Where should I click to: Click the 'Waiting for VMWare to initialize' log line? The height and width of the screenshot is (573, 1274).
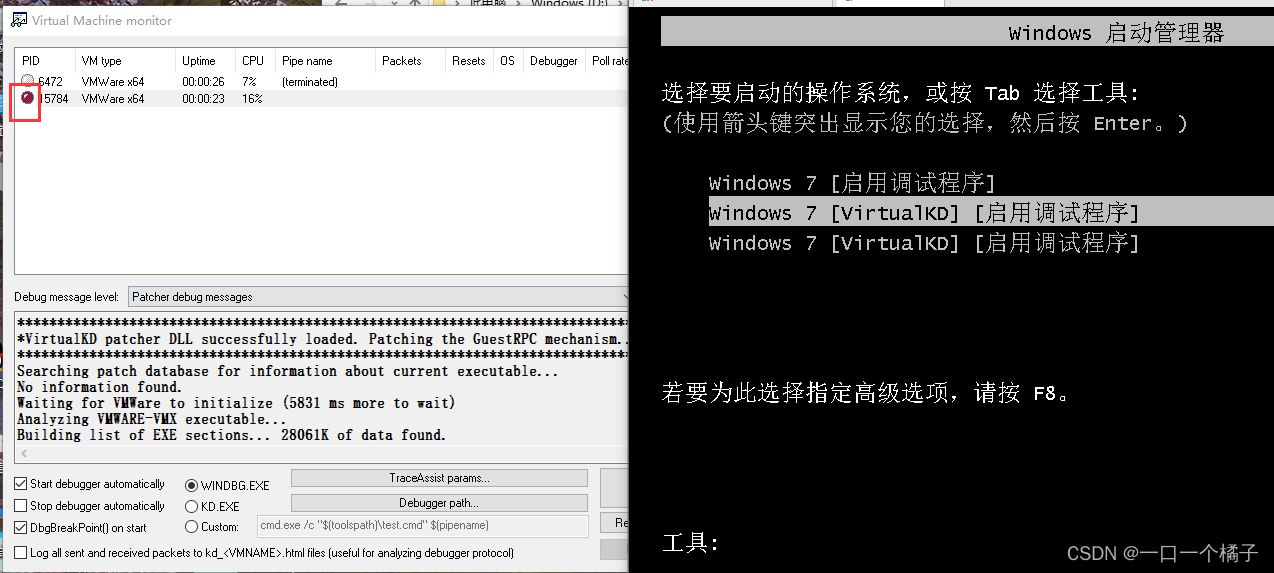[236, 403]
